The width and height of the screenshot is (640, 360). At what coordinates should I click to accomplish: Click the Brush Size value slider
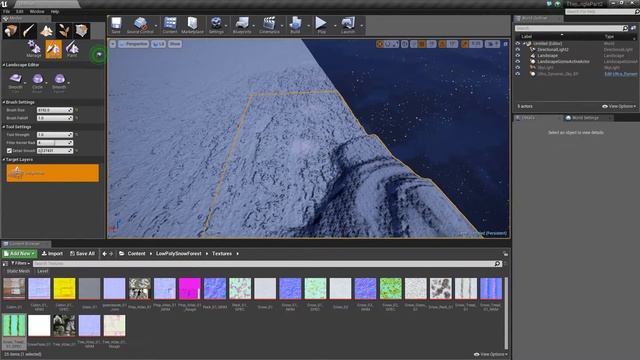pyautogui.click(x=55, y=110)
